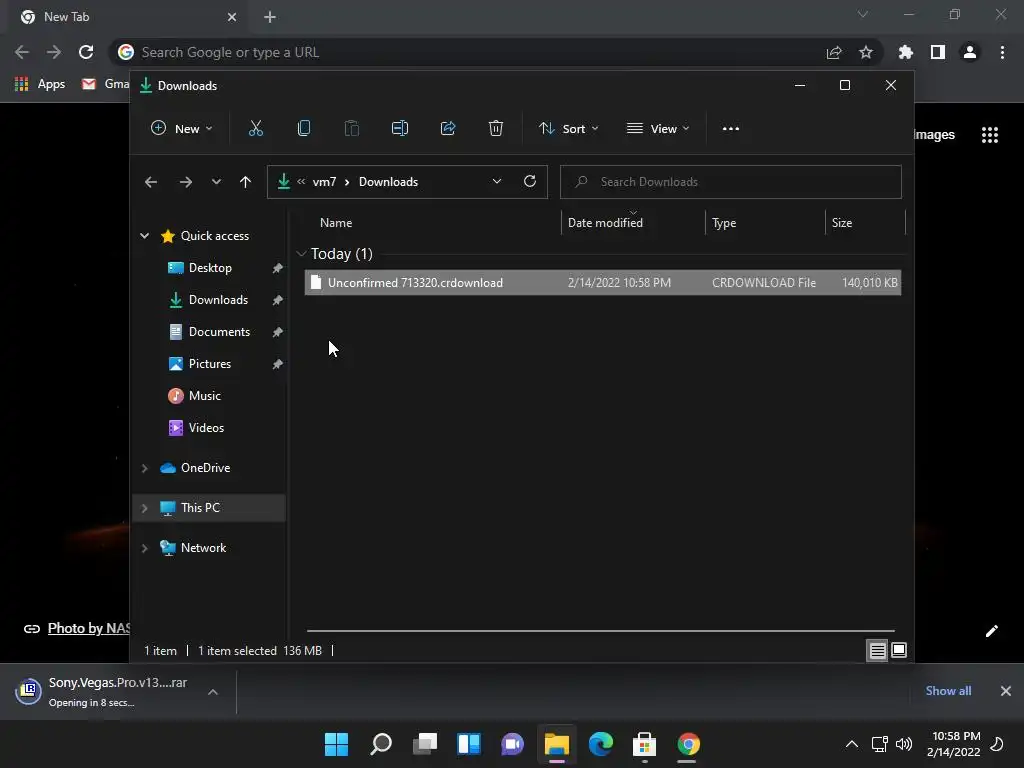Screen dimensions: 1024x768
Task: Open the Apps bookmark shortcut
Action: coord(40,84)
